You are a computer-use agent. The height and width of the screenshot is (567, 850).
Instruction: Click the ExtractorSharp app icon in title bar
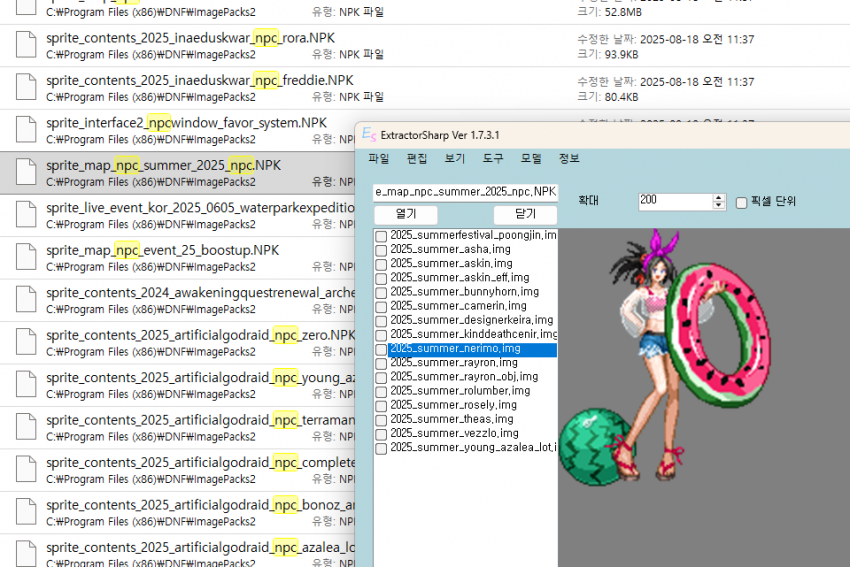tap(369, 135)
